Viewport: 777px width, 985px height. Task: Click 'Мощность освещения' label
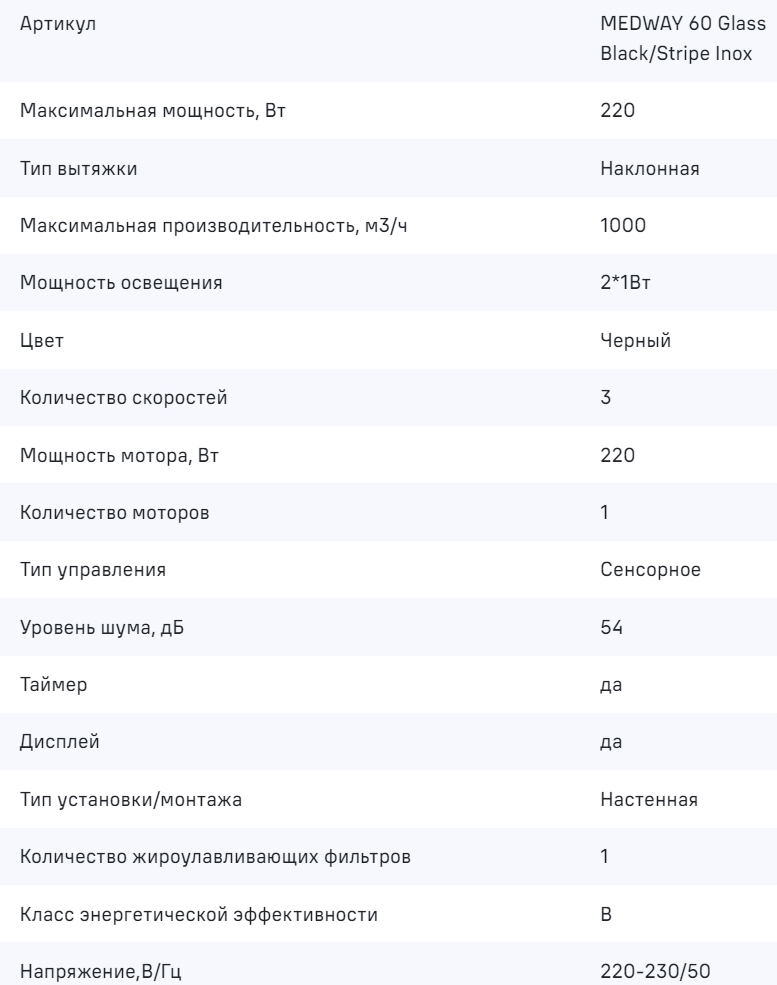121,283
